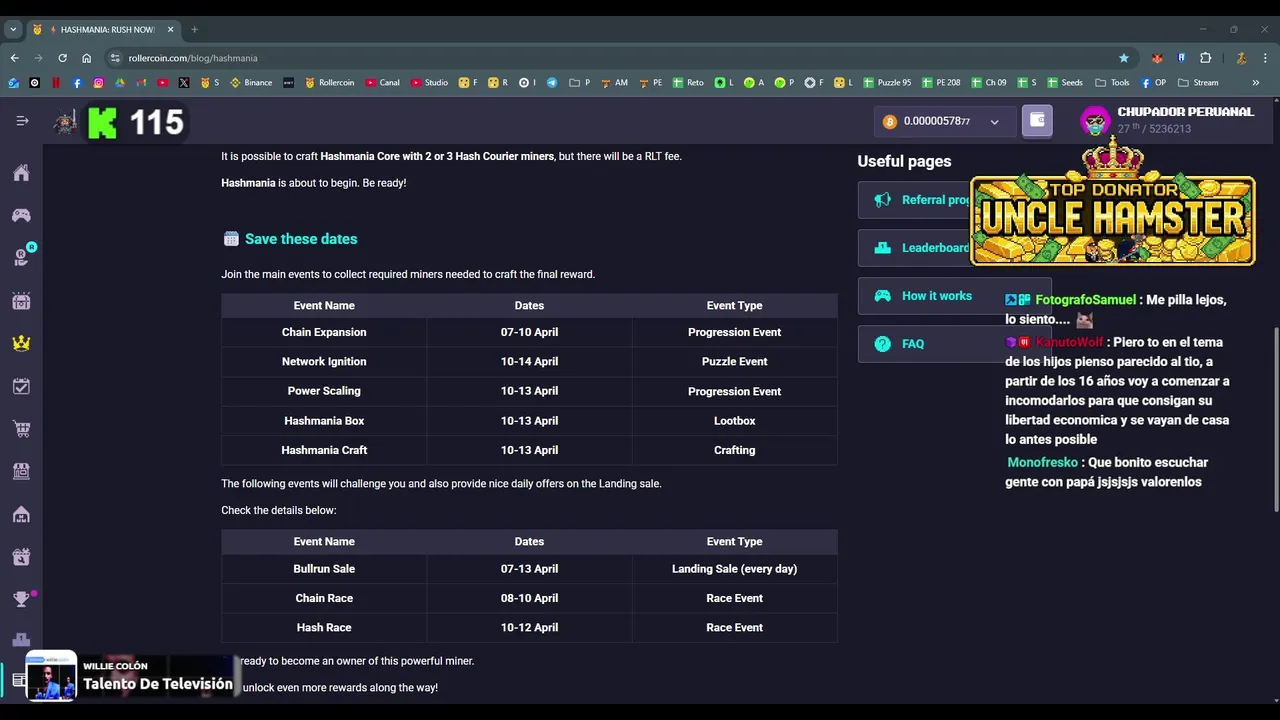Screen dimensions: 1280x720
Task: Click the Save these dates heading
Action: click(301, 239)
